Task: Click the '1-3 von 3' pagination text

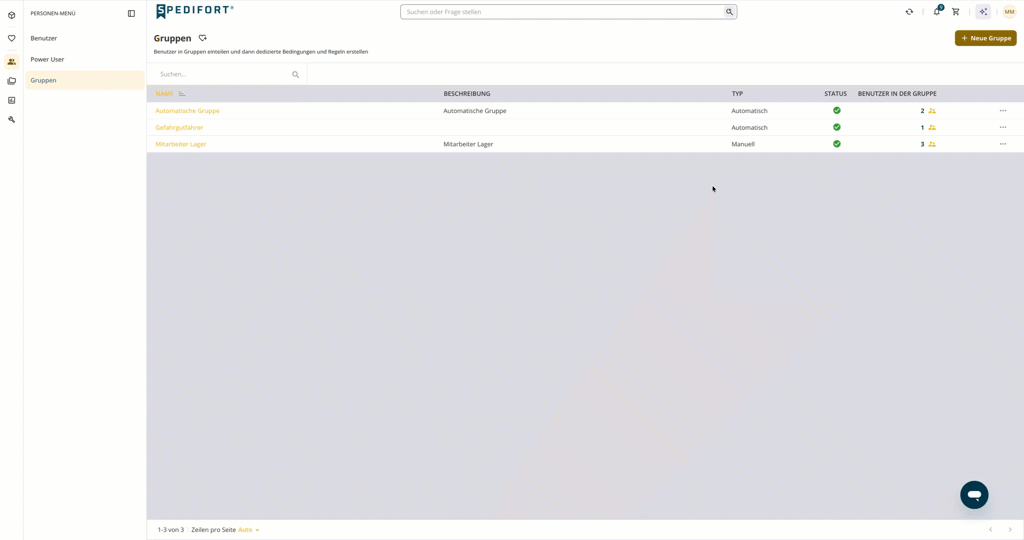Action: pyautogui.click(x=170, y=530)
